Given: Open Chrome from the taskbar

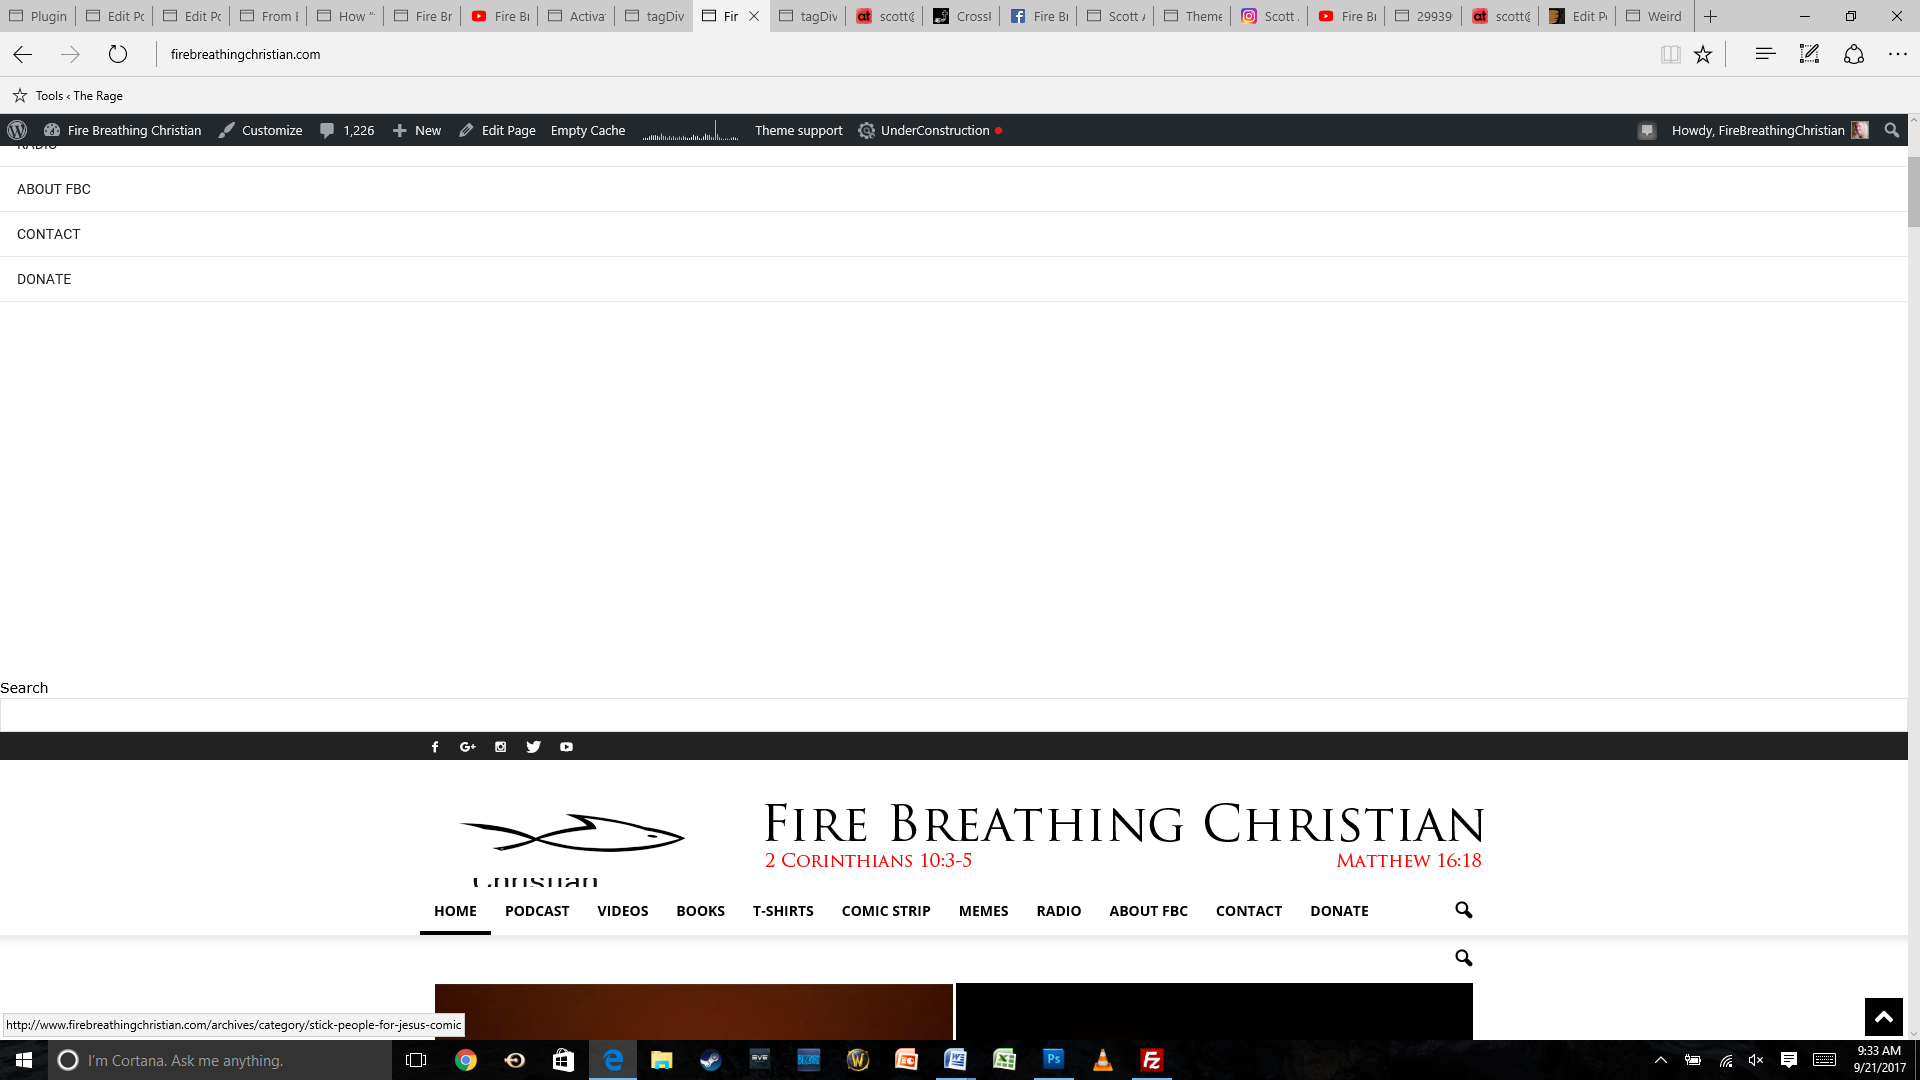Looking at the screenshot, I should click(466, 1060).
